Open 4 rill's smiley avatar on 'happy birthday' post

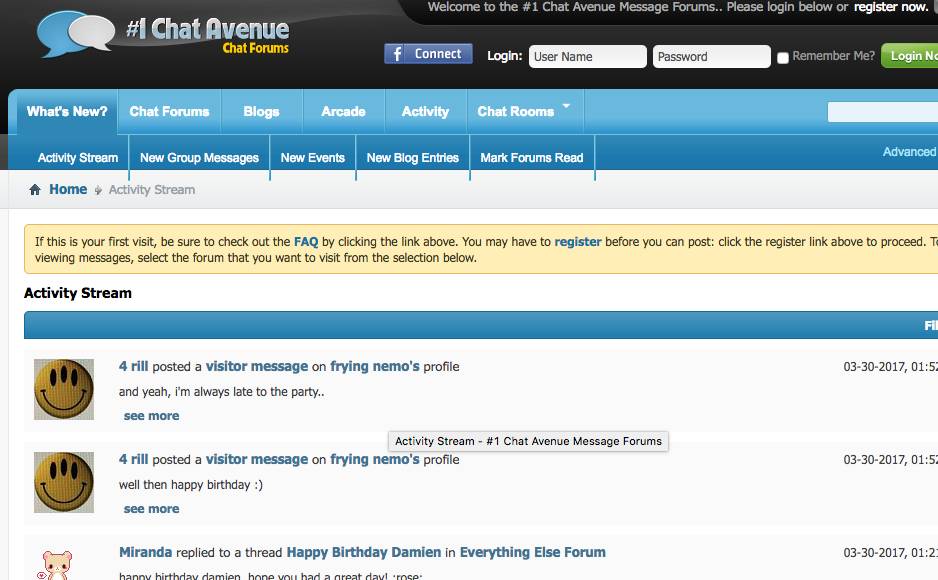(64, 483)
